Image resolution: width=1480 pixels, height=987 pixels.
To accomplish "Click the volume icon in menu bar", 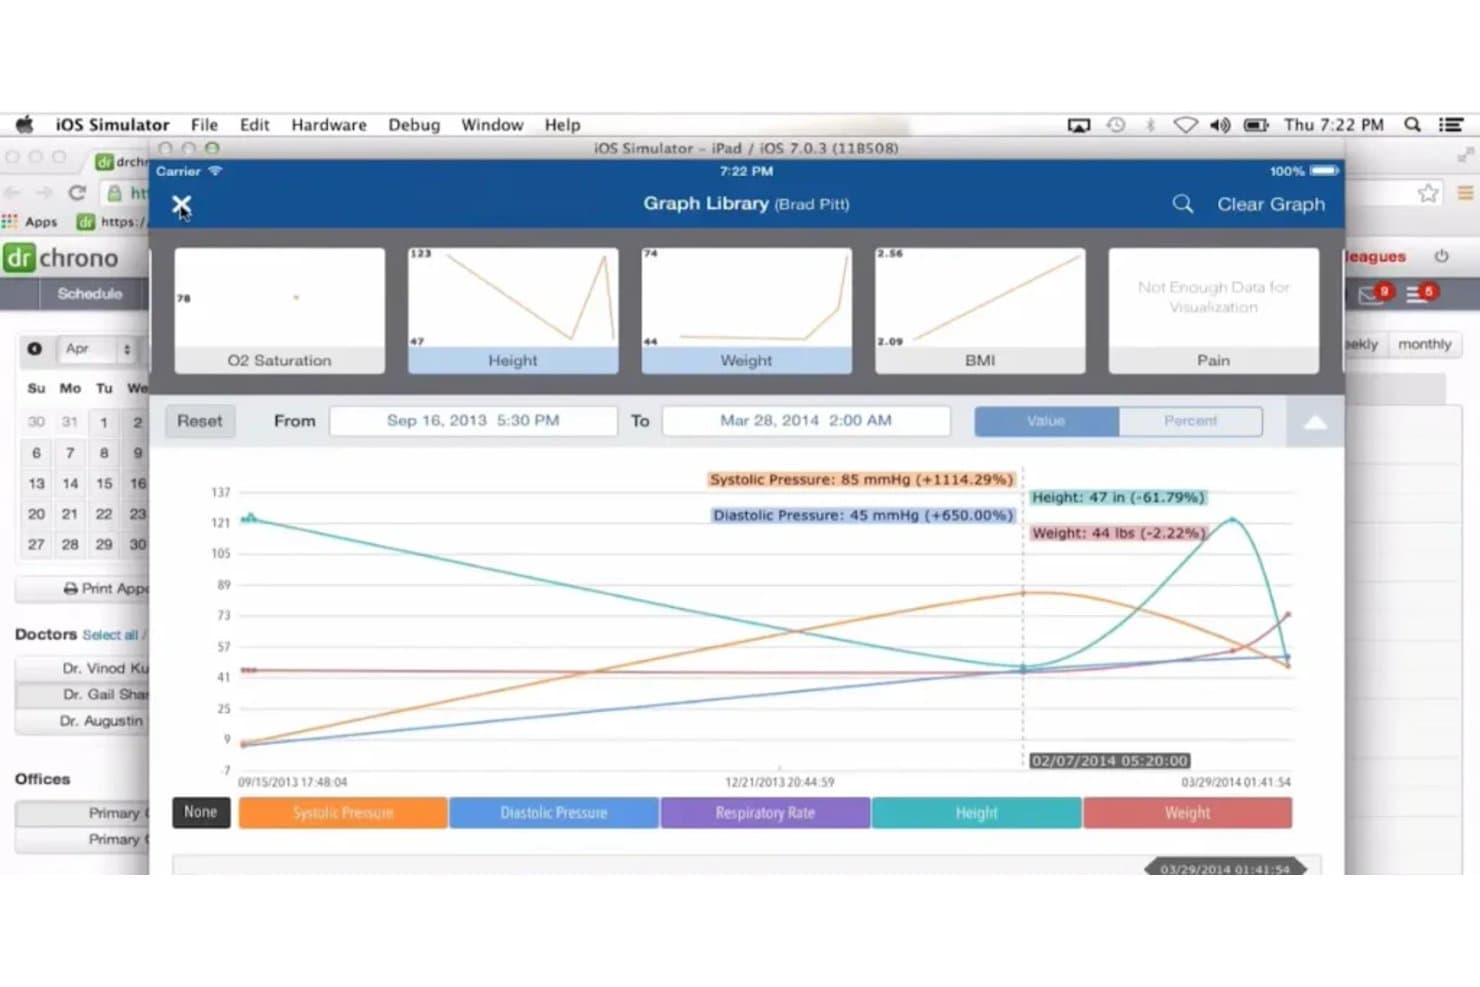I will [x=1220, y=125].
